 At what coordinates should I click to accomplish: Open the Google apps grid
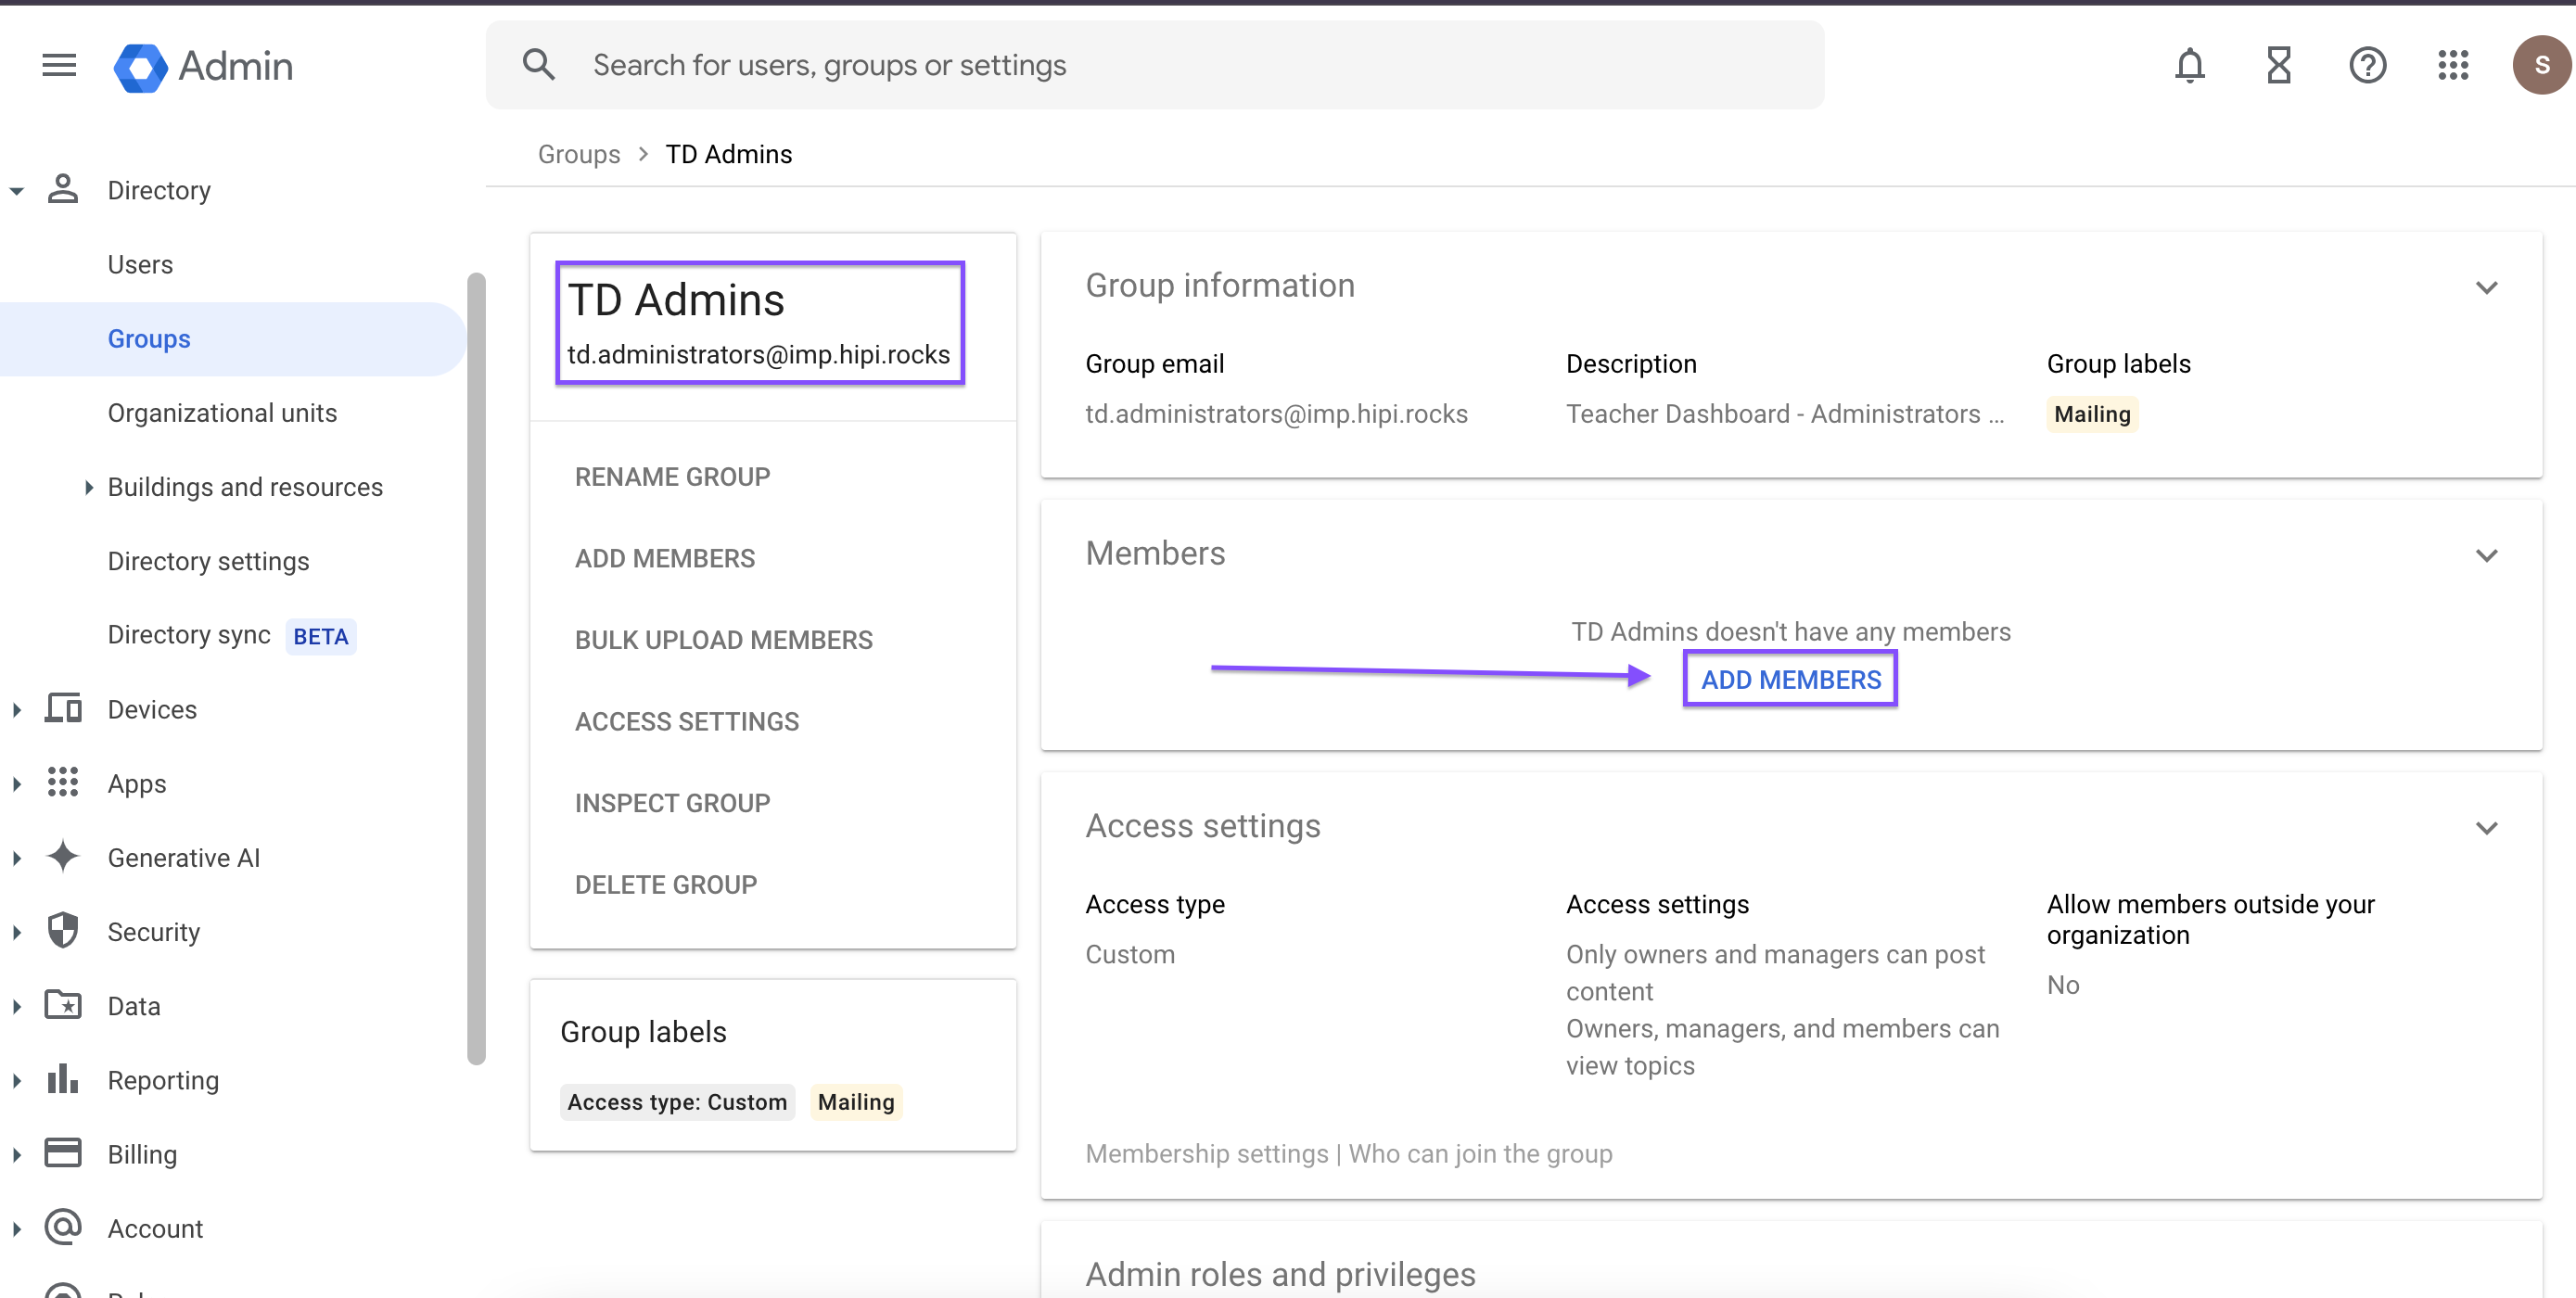tap(2453, 66)
